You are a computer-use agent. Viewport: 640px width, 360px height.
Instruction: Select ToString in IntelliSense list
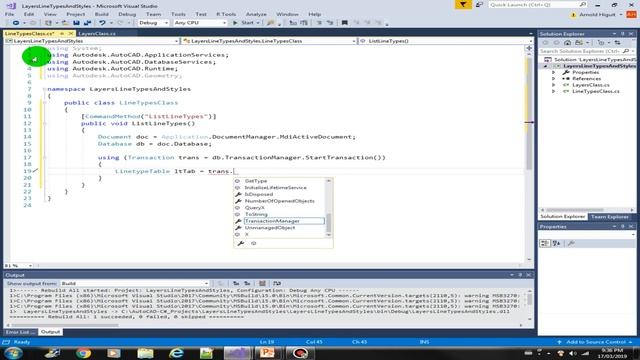(256, 214)
